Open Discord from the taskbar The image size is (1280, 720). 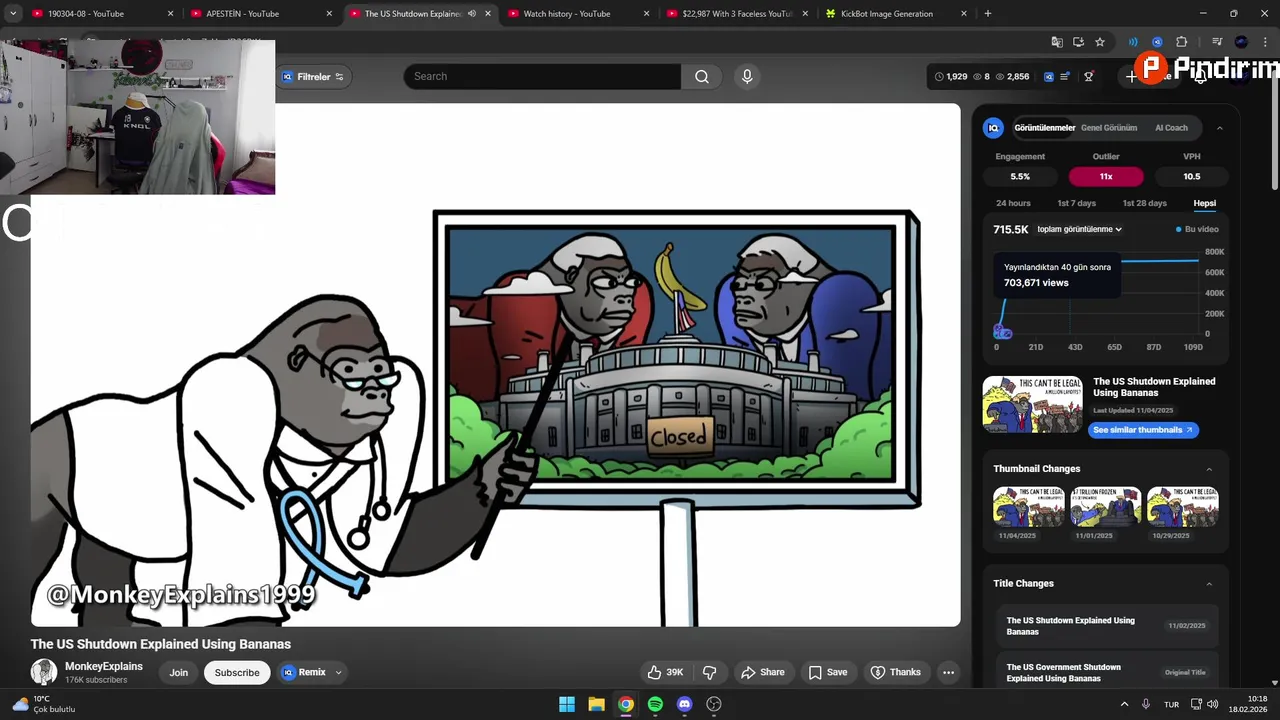tap(684, 704)
